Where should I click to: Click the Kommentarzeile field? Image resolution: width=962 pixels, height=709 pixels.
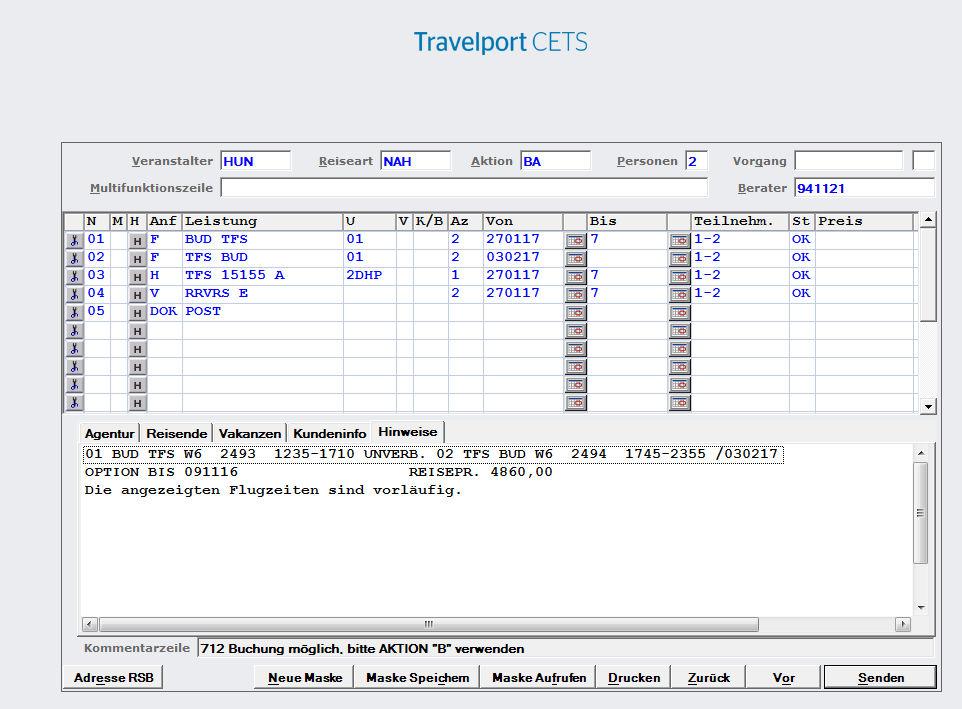(x=565, y=648)
